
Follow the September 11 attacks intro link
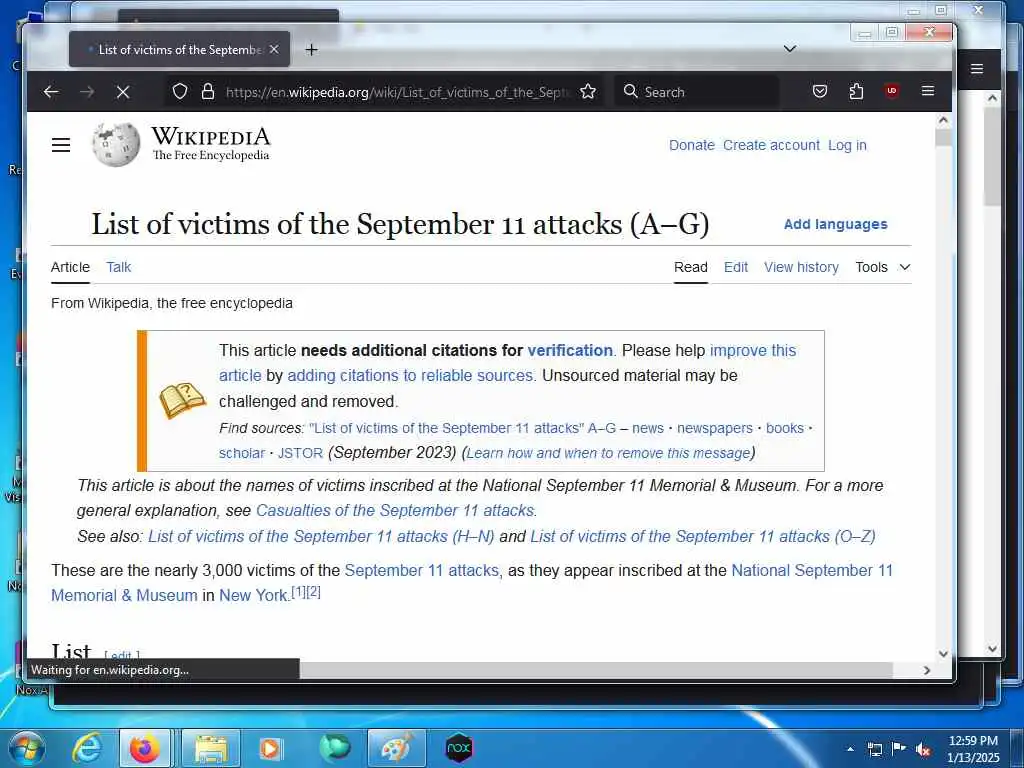click(422, 570)
